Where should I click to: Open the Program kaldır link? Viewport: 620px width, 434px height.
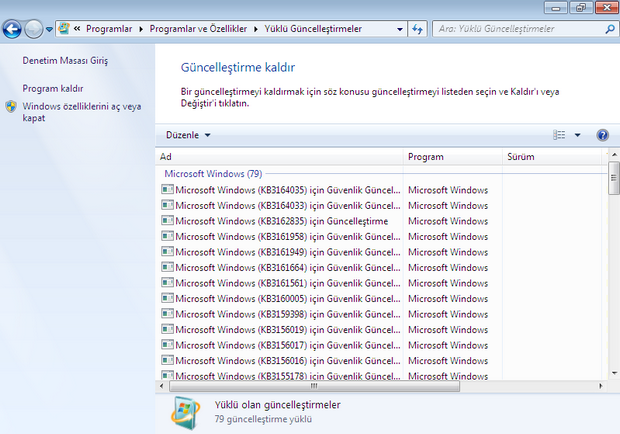pyautogui.click(x=53, y=88)
